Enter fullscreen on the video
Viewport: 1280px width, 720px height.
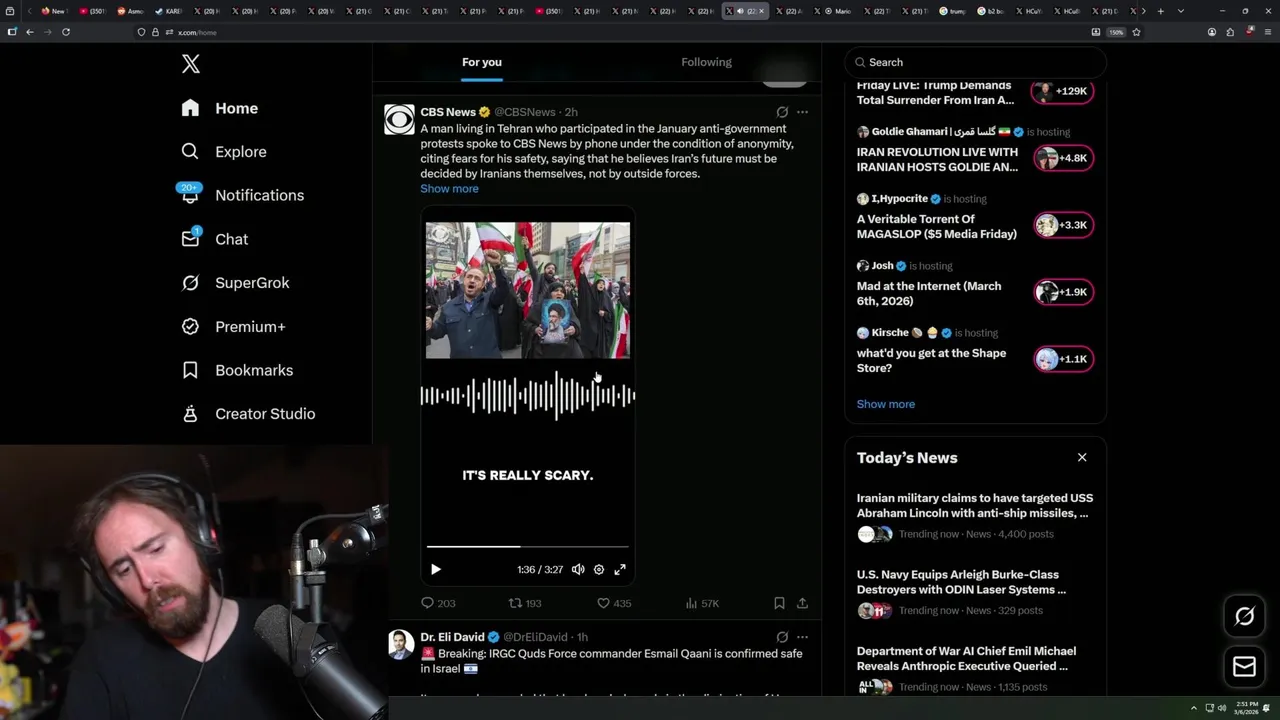click(620, 569)
